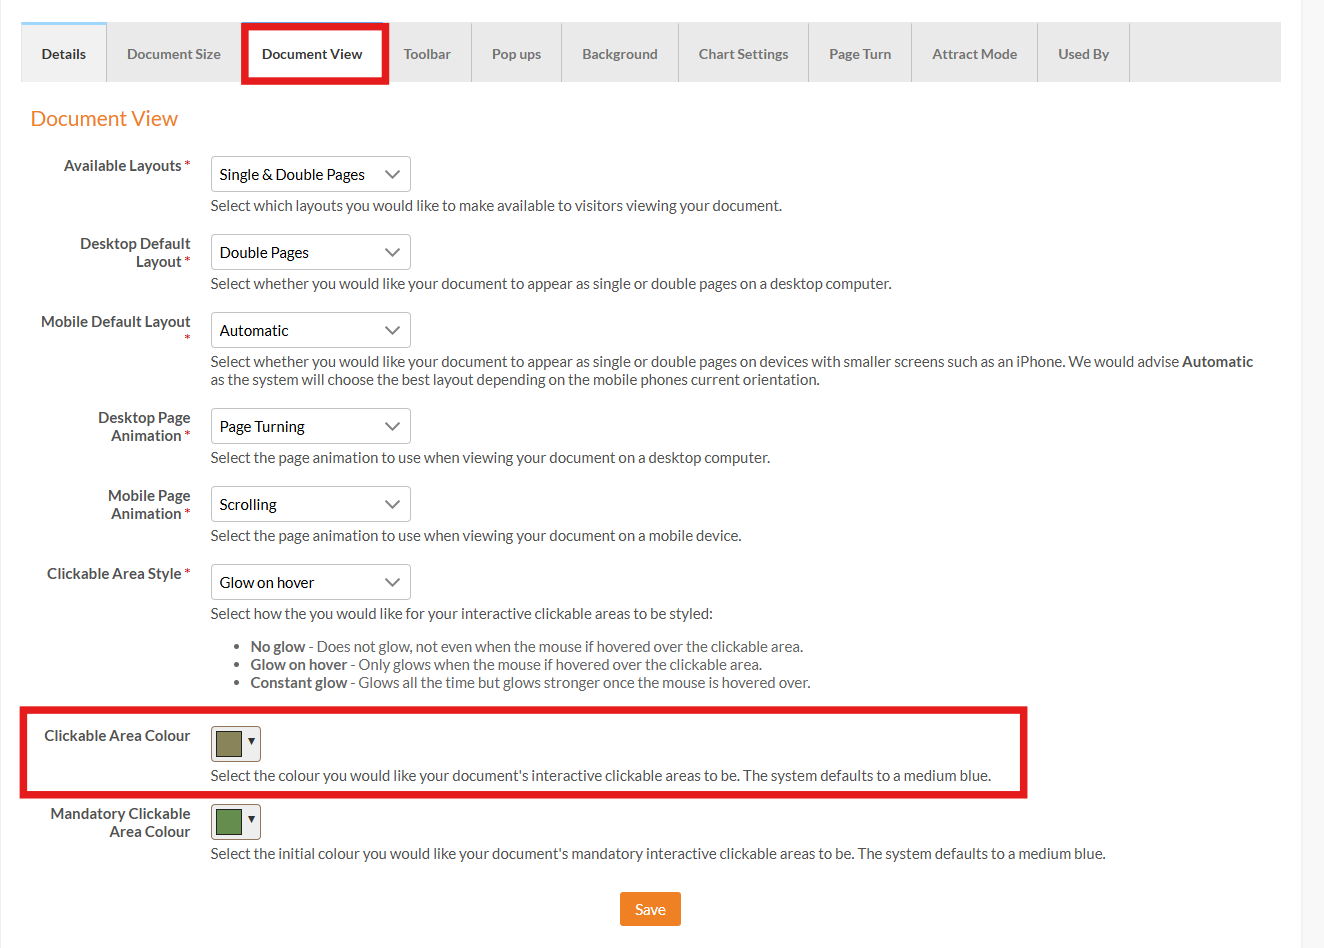The width and height of the screenshot is (1324, 948).
Task: Click the Clickable Area Colour swatch
Action: tap(235, 743)
